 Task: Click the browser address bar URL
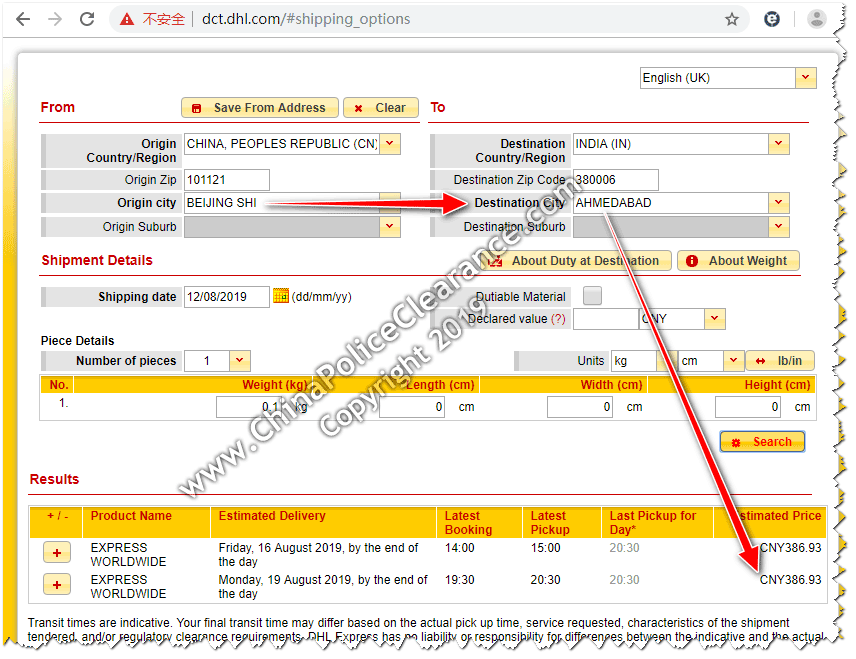pos(306,19)
